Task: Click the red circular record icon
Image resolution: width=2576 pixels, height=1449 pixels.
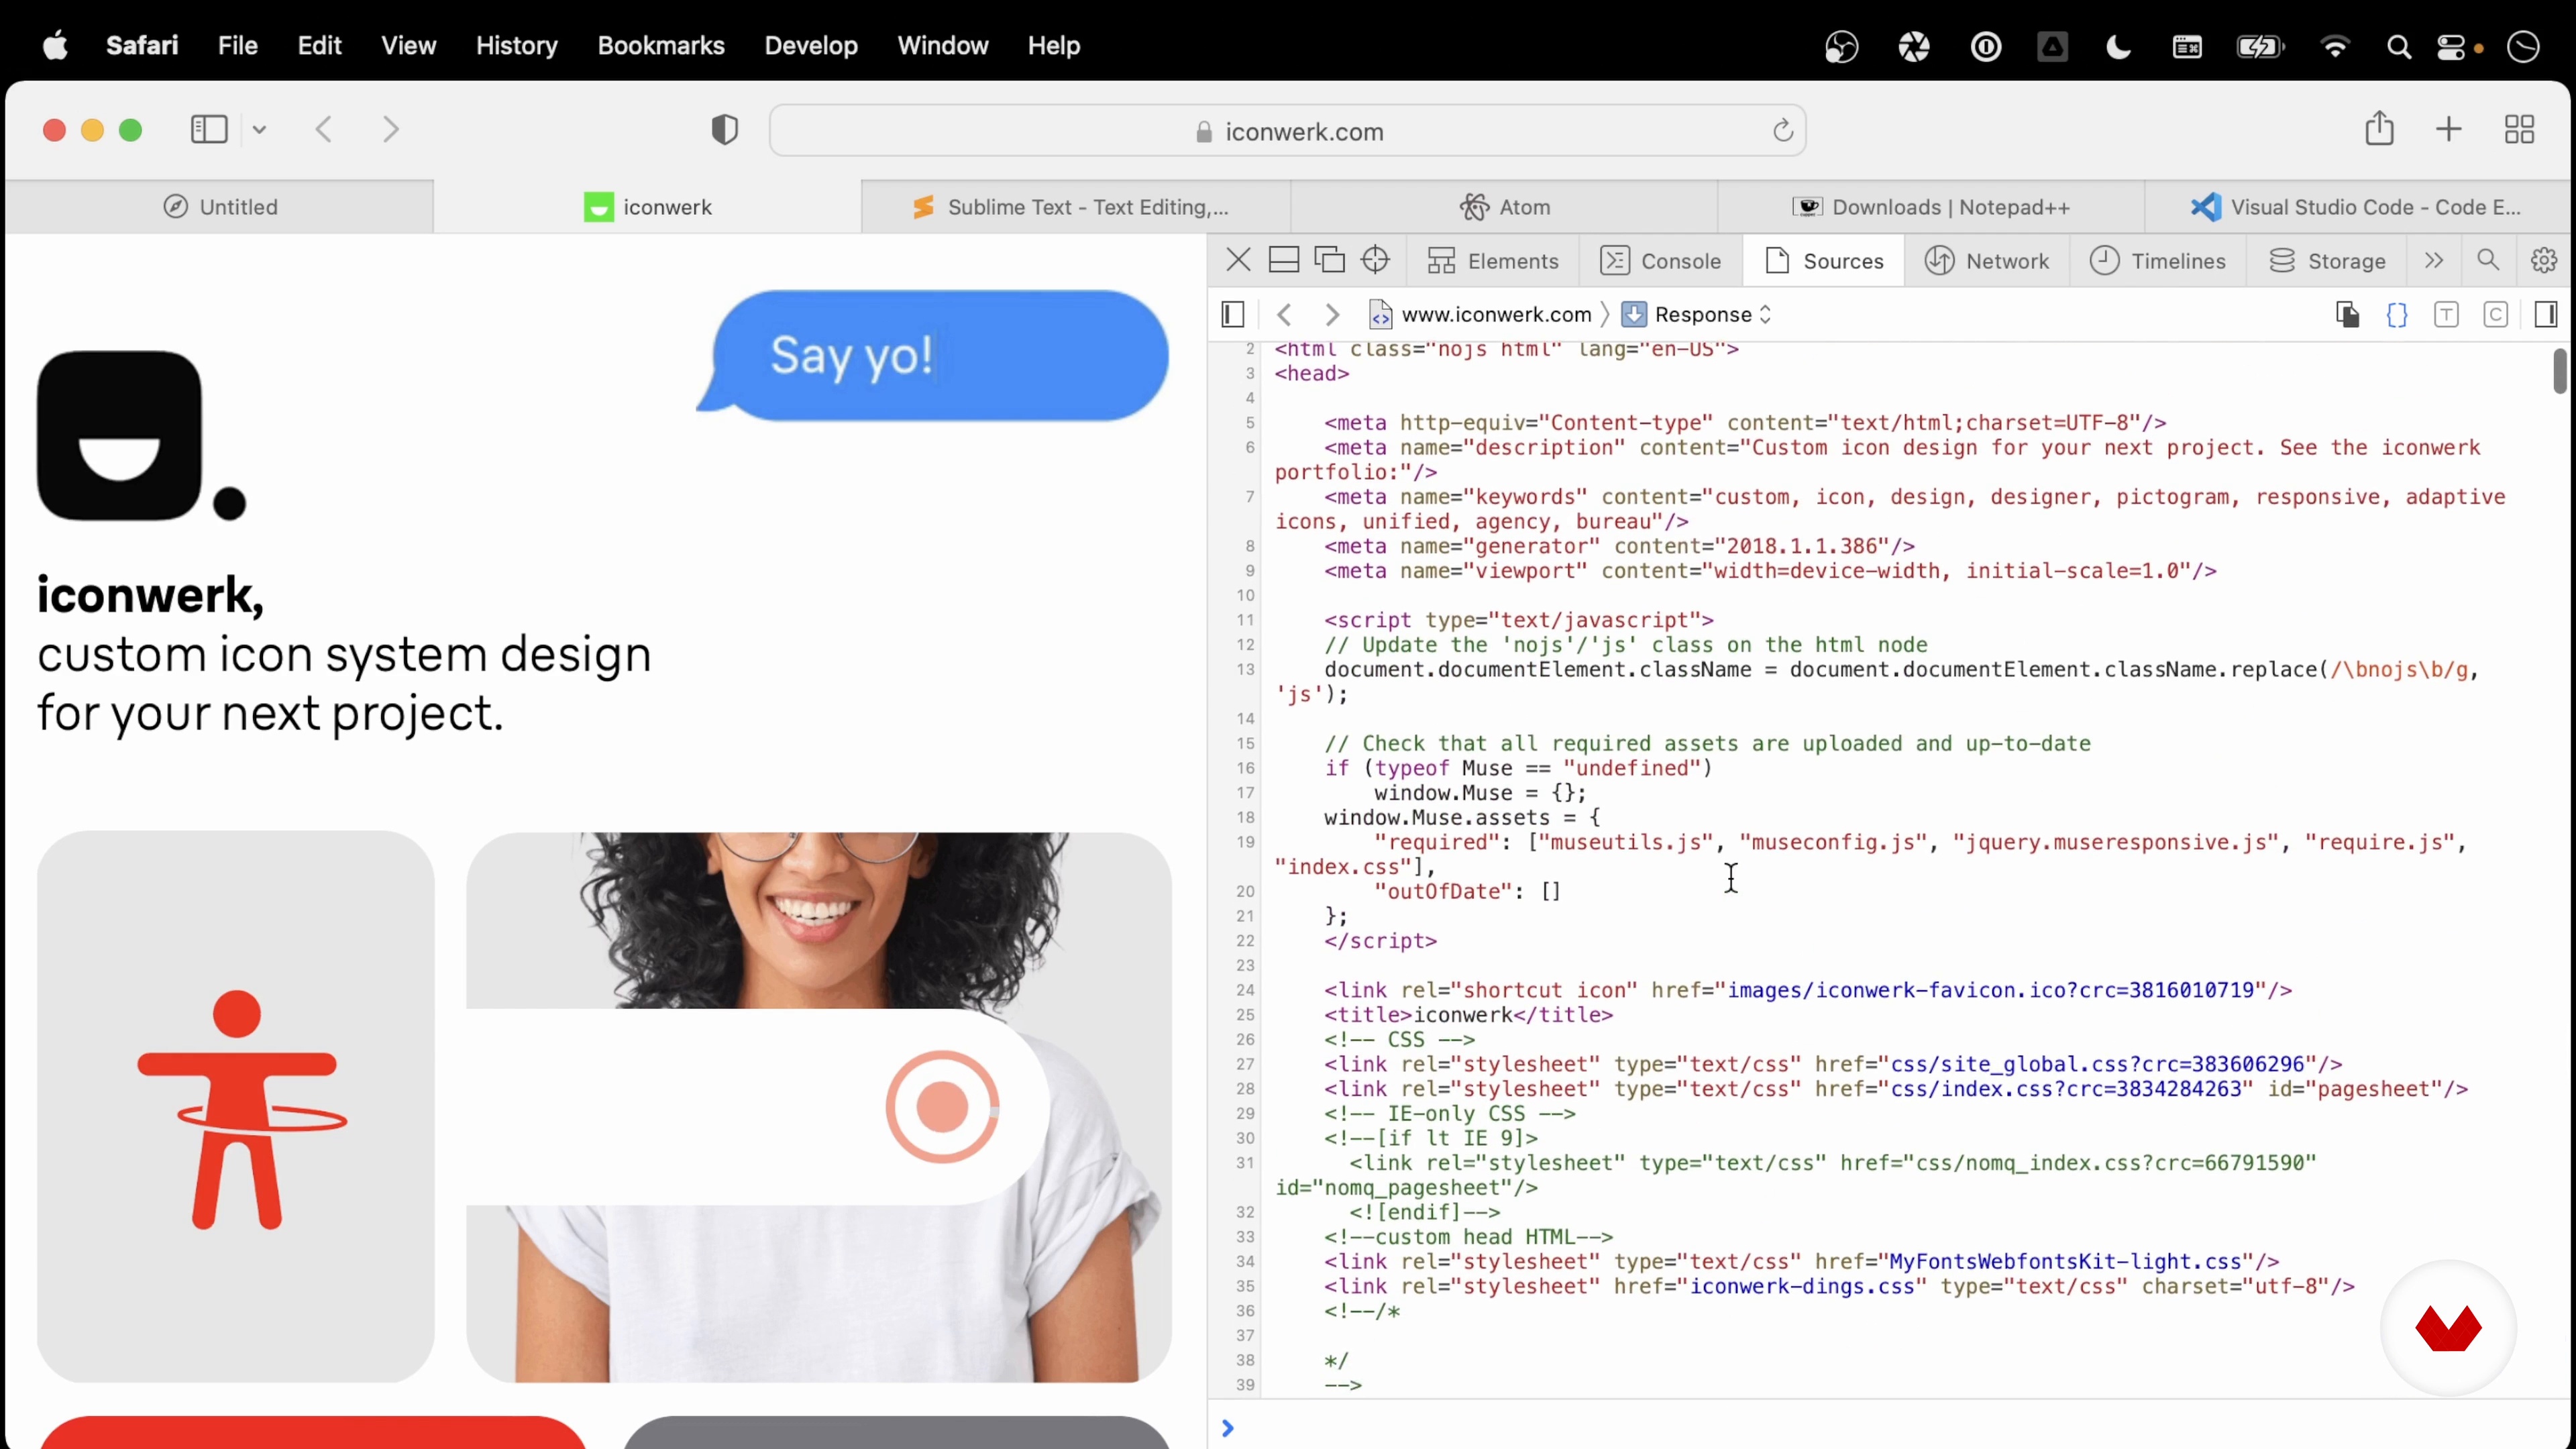Action: click(942, 1106)
